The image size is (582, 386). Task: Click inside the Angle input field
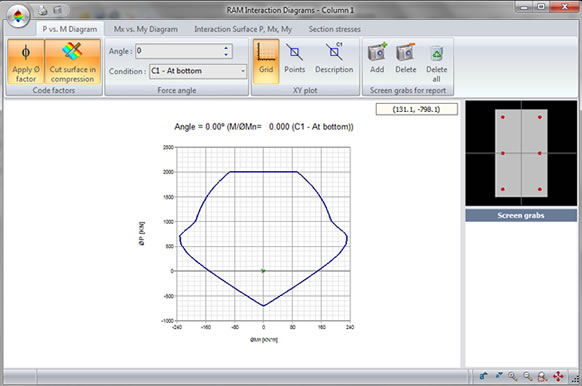(x=179, y=51)
